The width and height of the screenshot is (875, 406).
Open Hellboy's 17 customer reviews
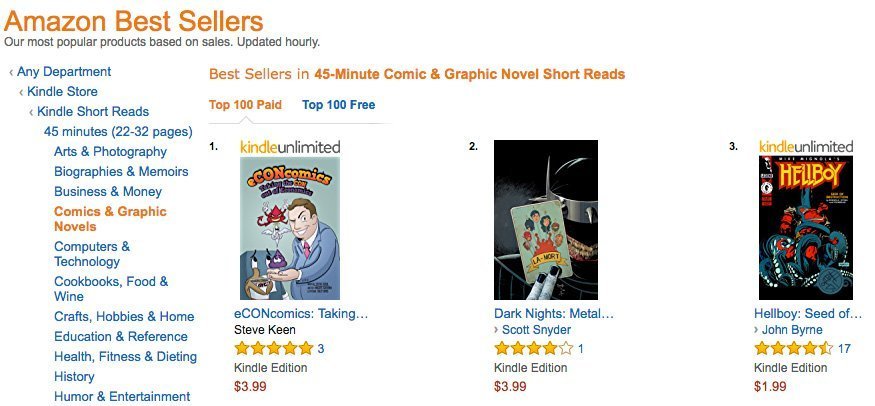click(844, 349)
